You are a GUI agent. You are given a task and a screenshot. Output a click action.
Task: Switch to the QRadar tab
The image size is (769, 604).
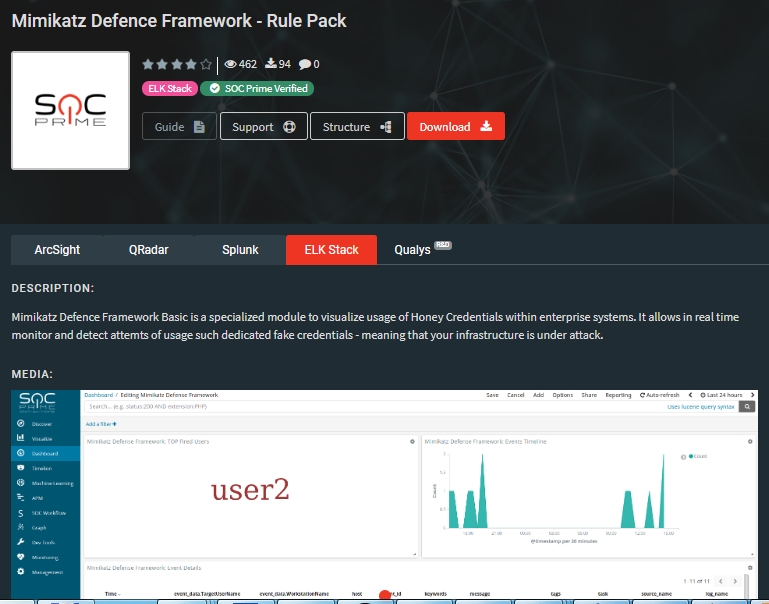coord(149,250)
